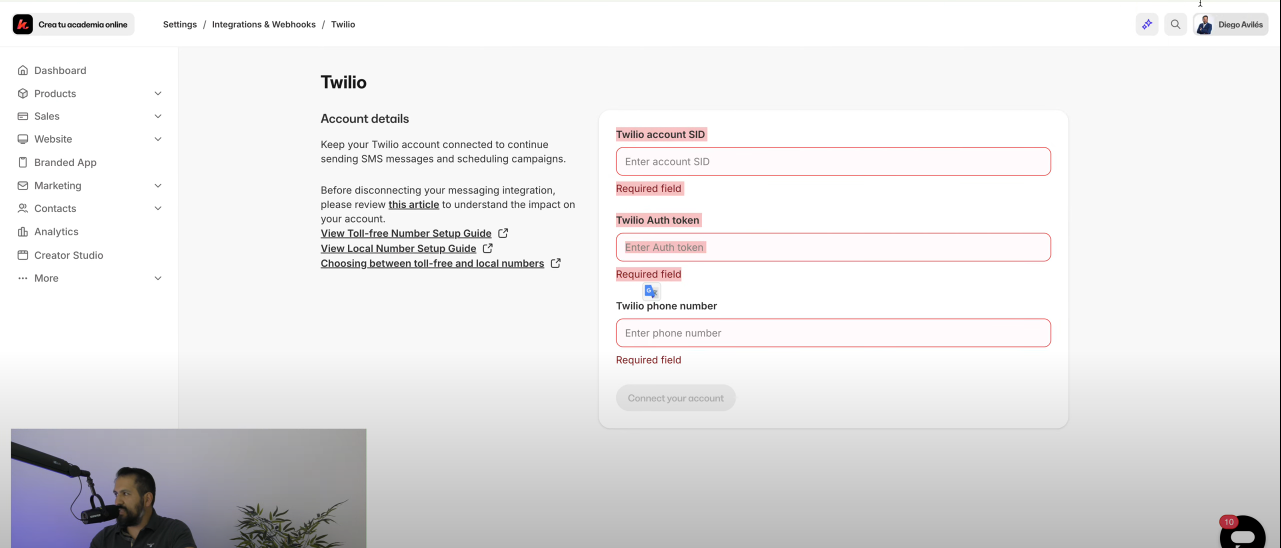The image size is (1281, 548).
Task: Click the Google Translate popup icon
Action: (x=651, y=291)
